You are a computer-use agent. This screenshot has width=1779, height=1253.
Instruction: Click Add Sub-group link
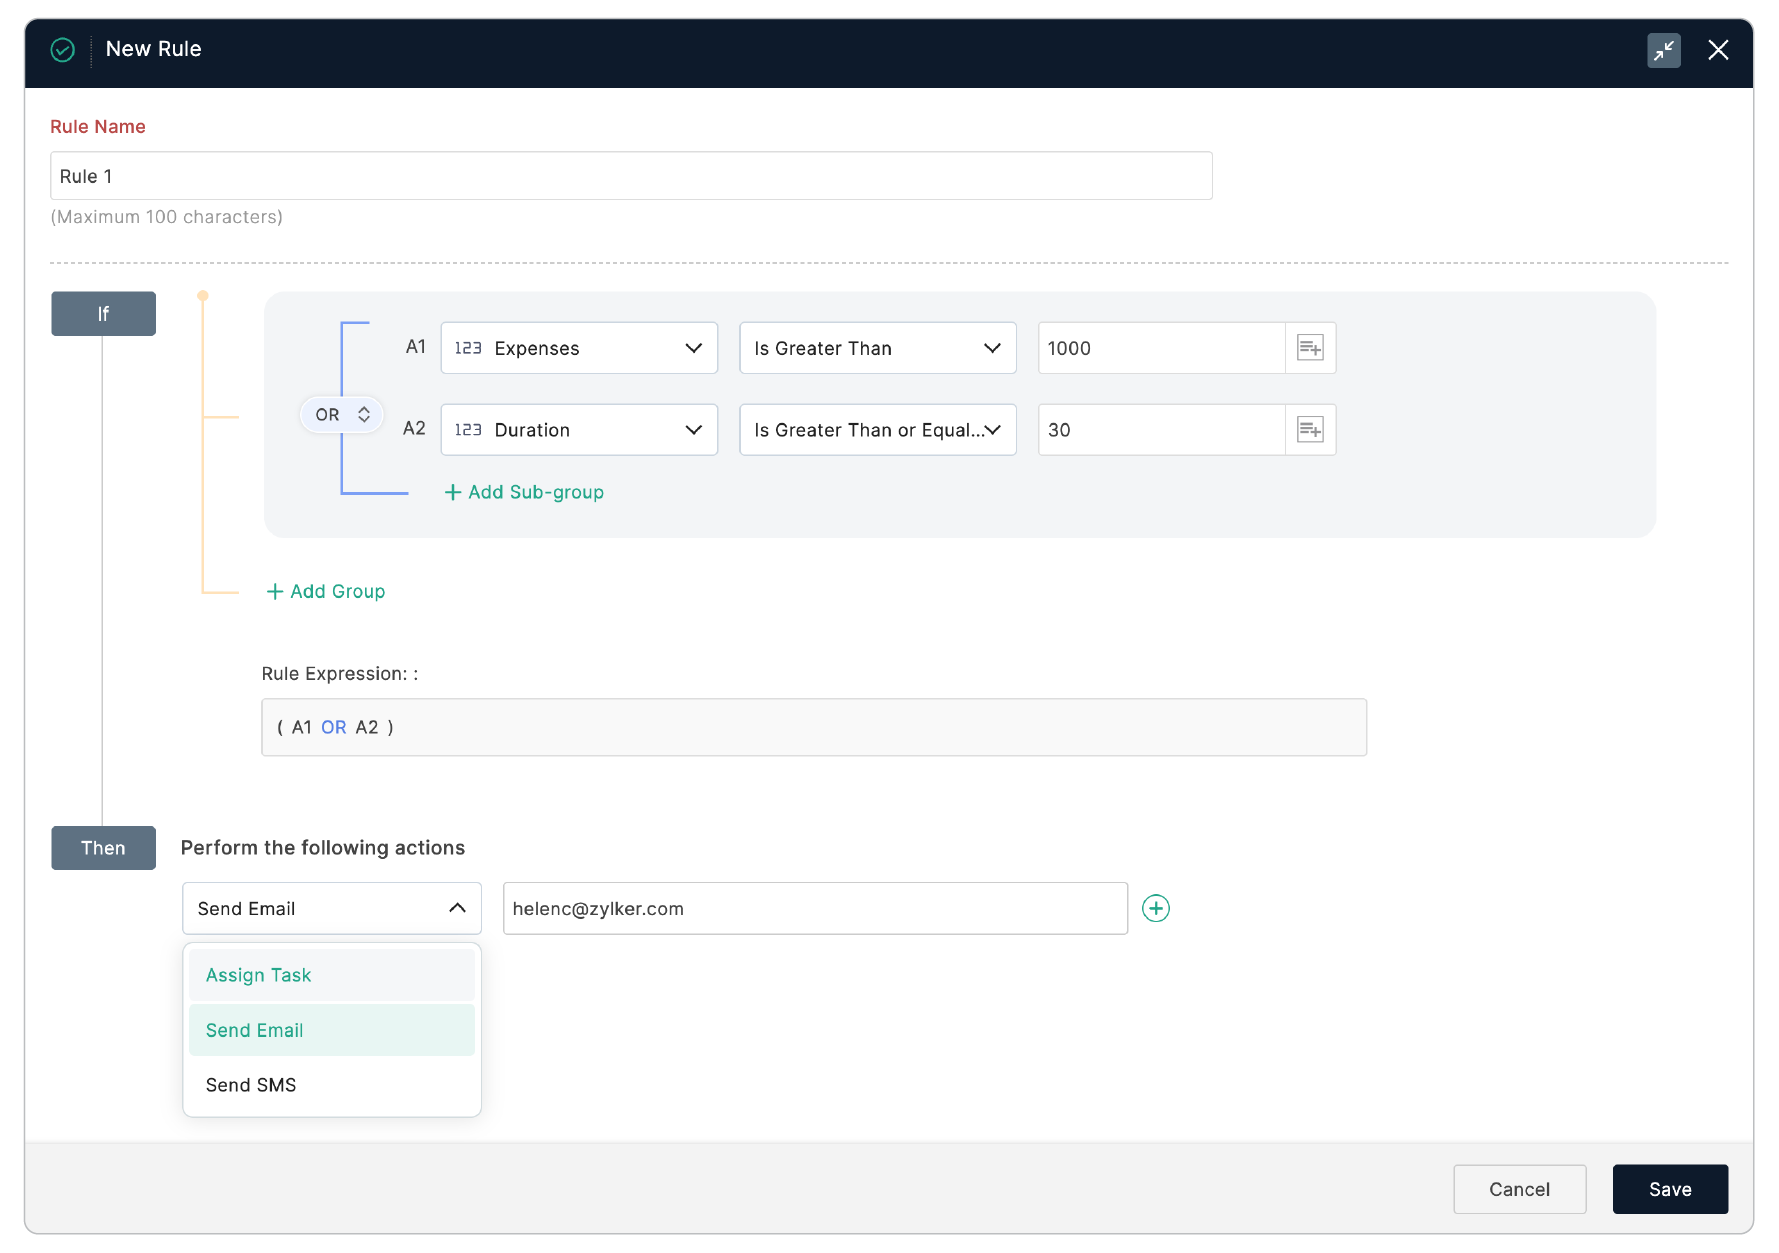pyautogui.click(x=524, y=492)
